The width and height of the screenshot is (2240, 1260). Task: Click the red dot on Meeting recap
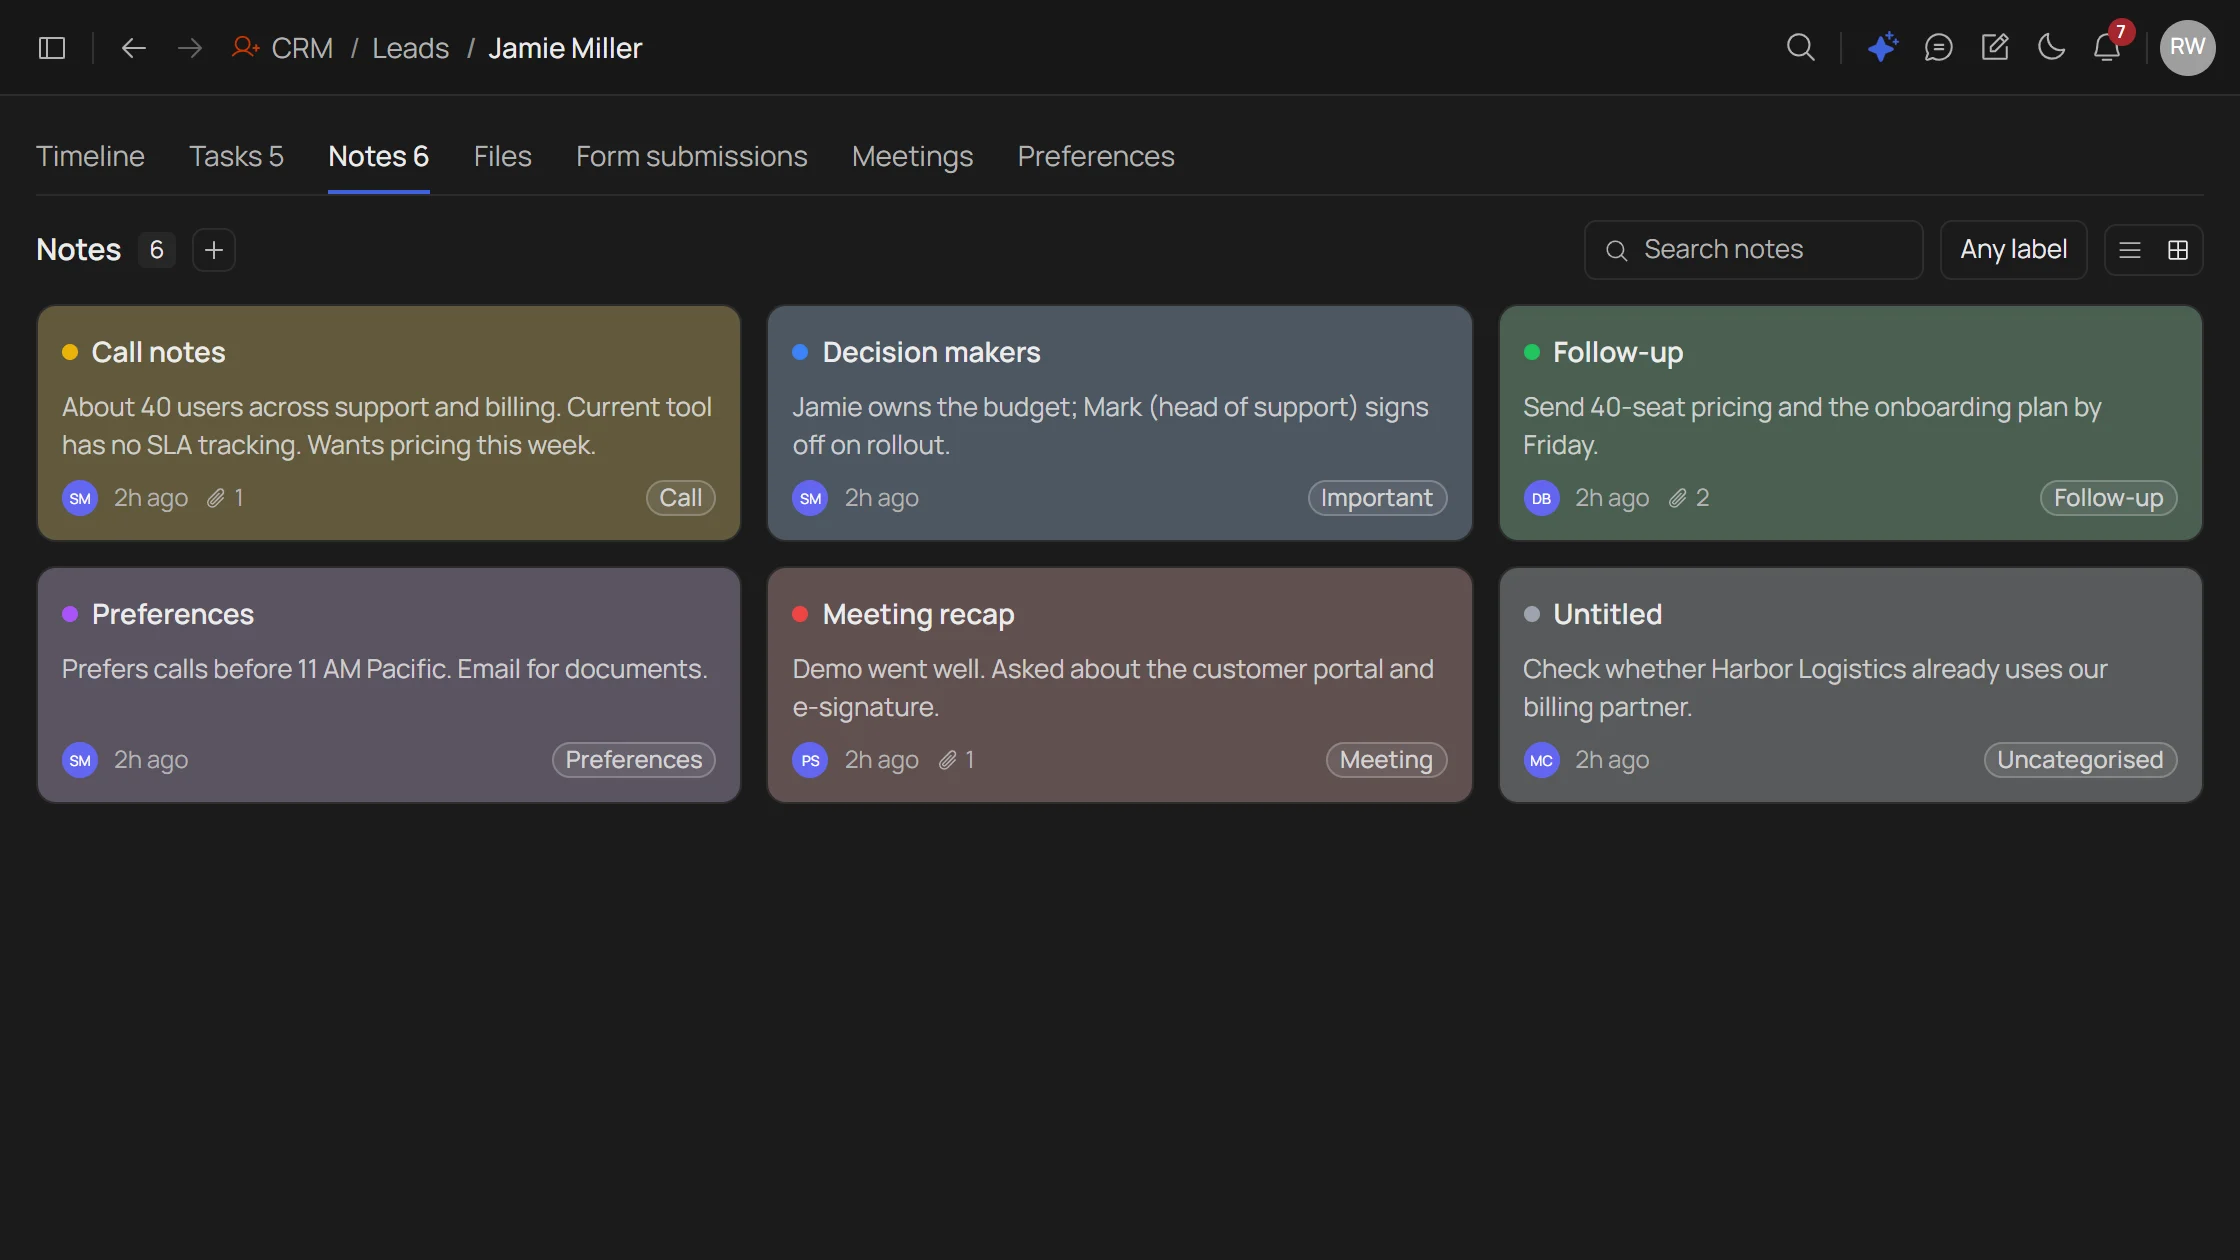pyautogui.click(x=800, y=614)
